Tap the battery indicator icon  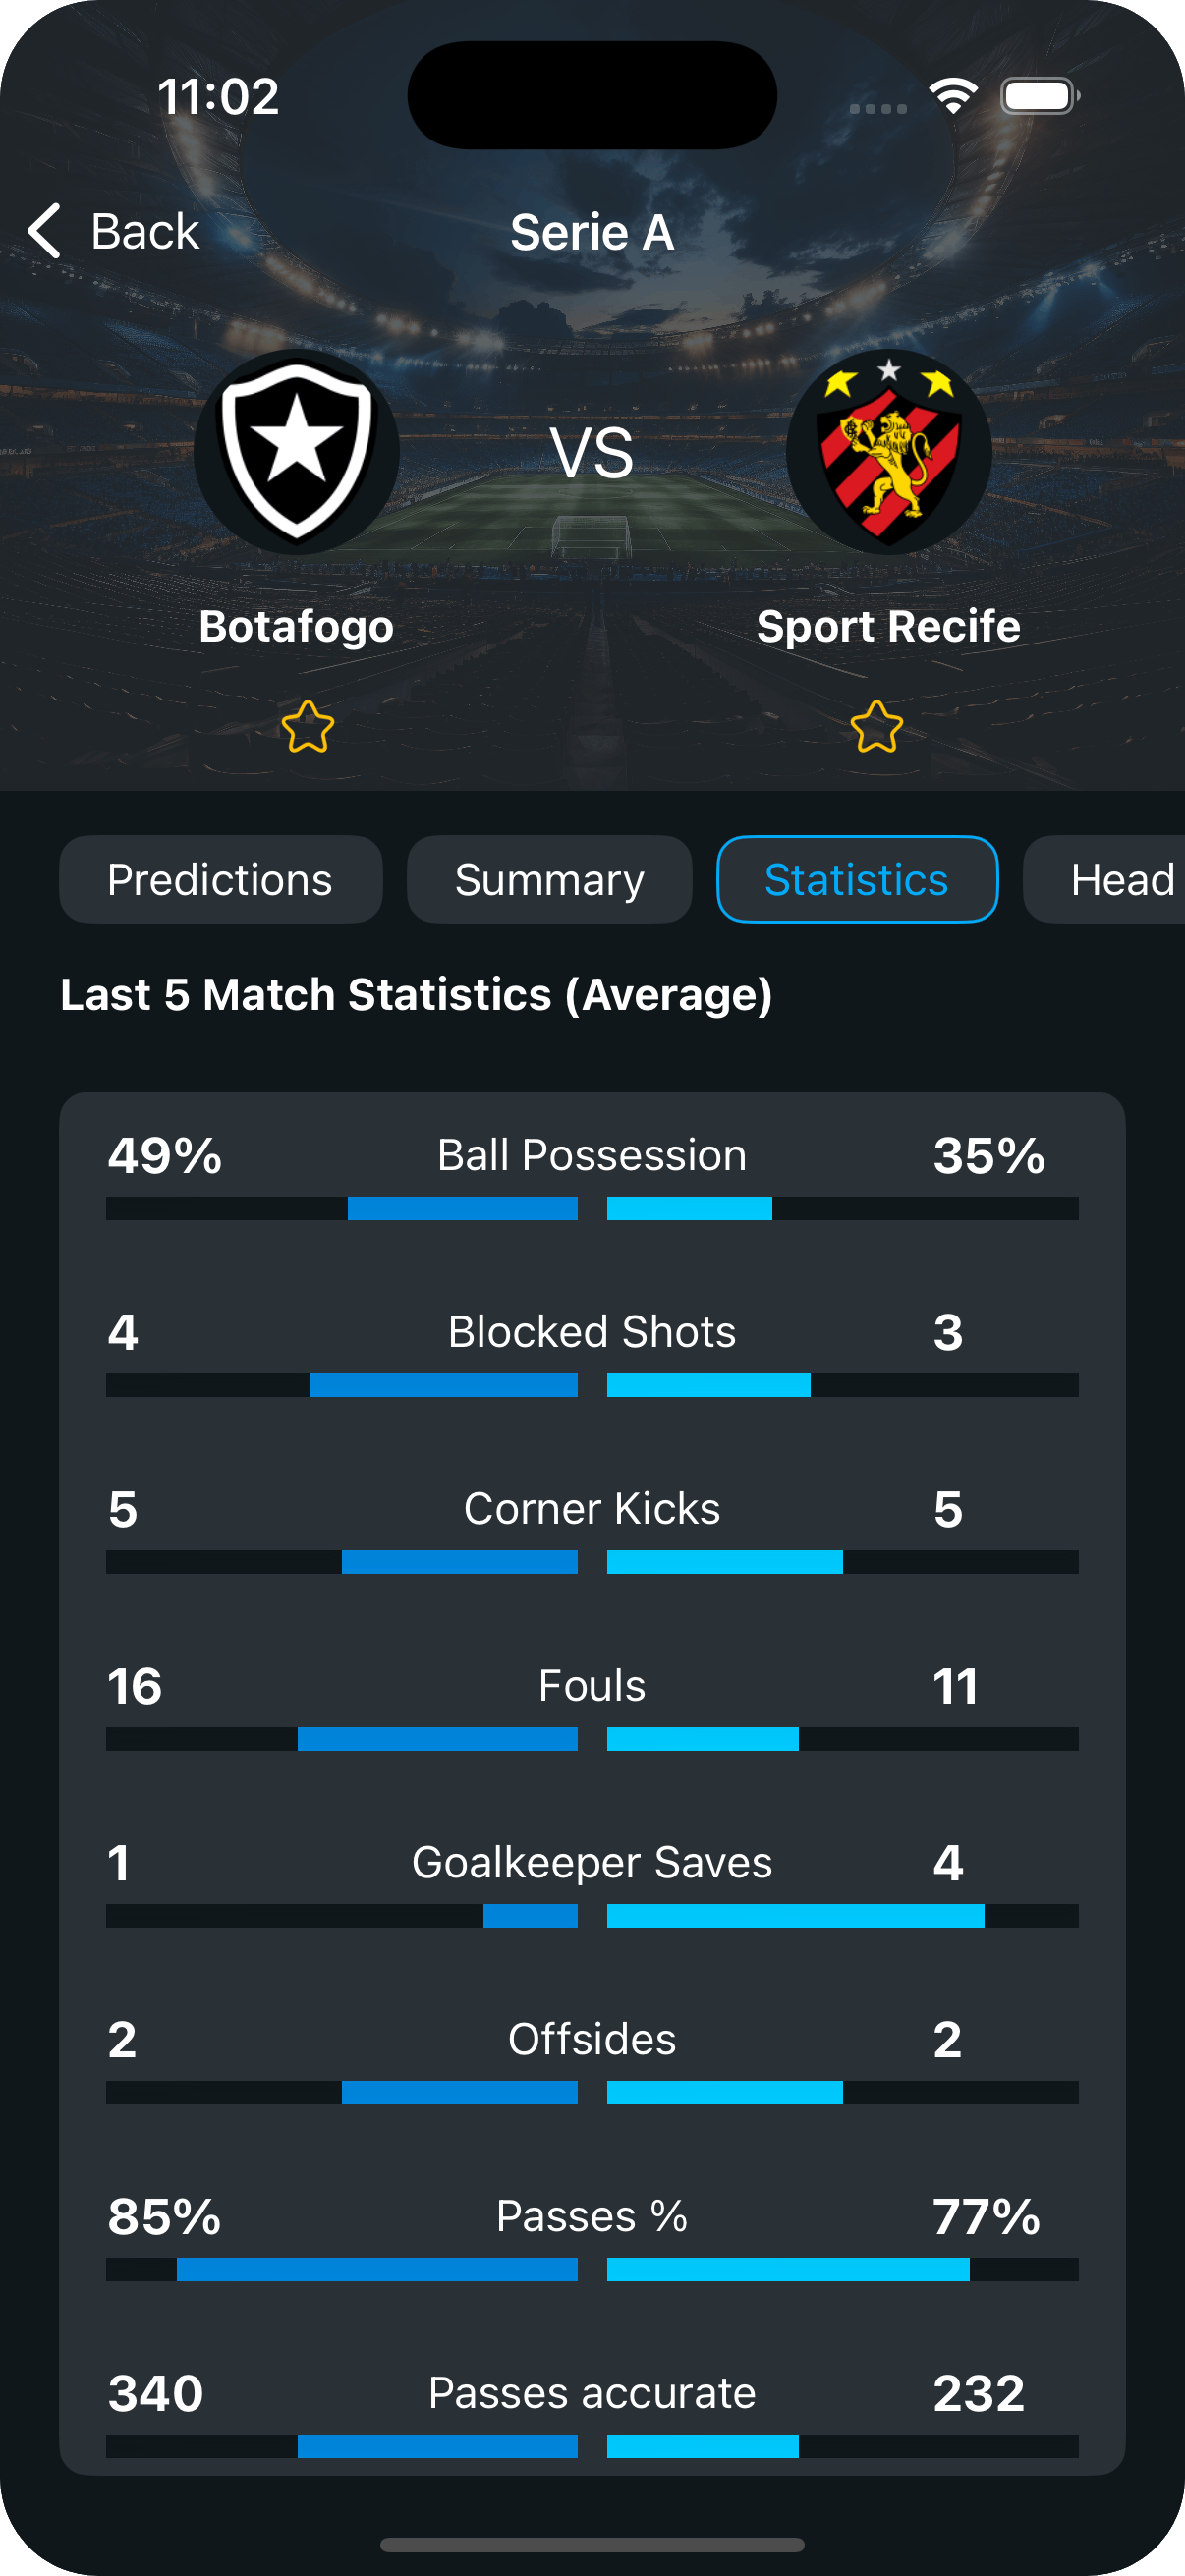point(1039,96)
